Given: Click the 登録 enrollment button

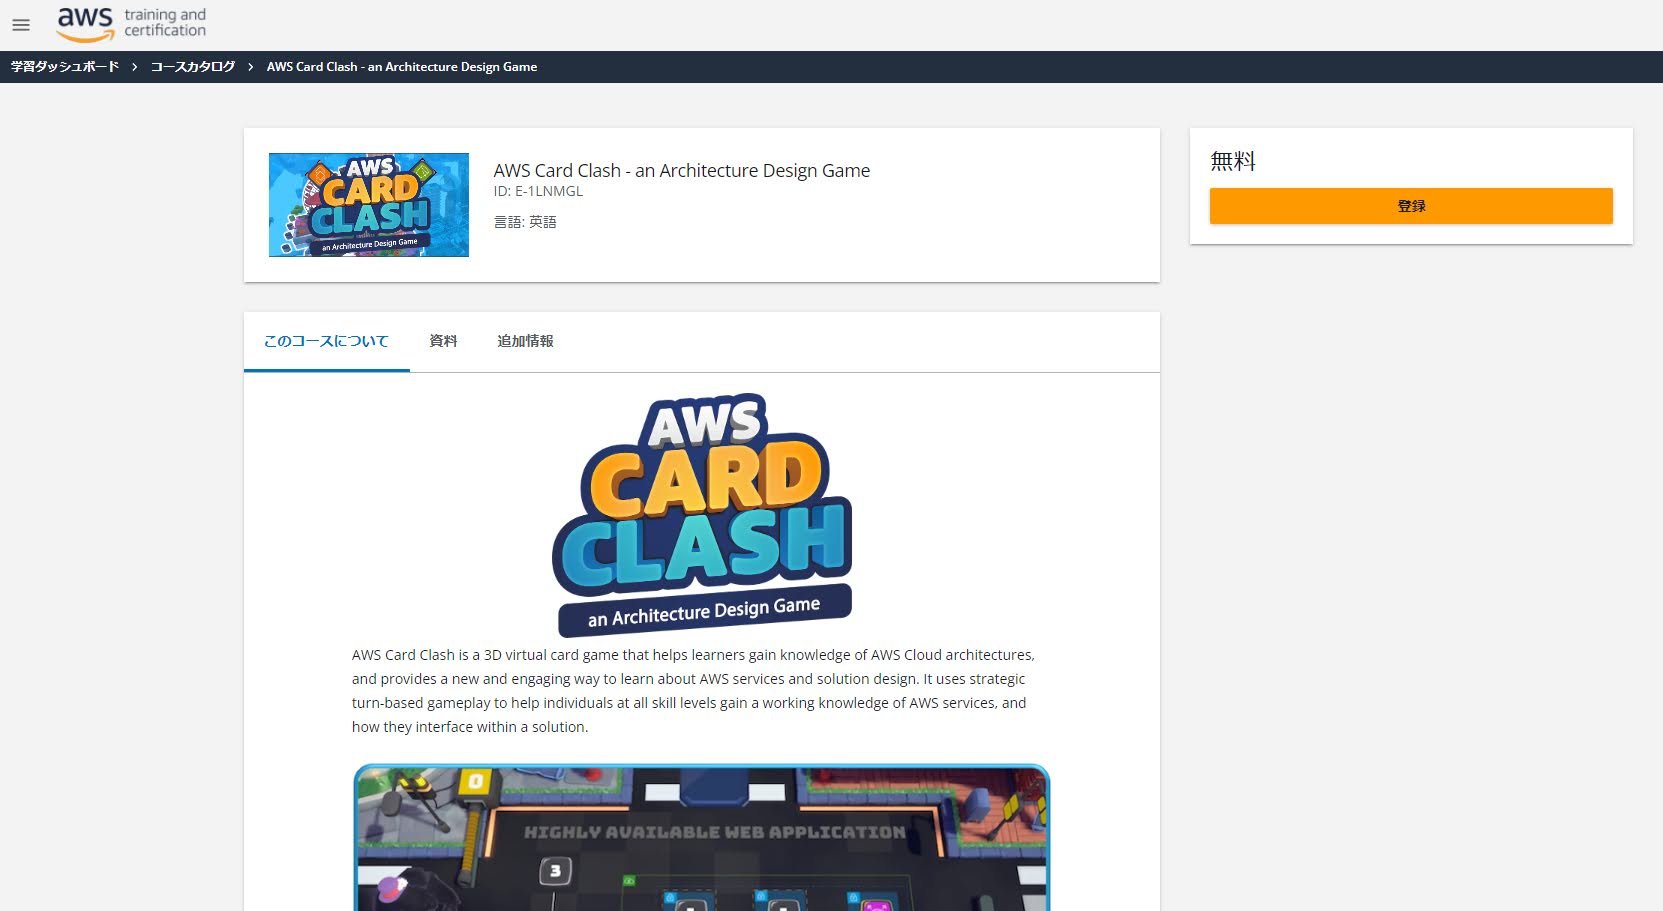Looking at the screenshot, I should coord(1409,206).
